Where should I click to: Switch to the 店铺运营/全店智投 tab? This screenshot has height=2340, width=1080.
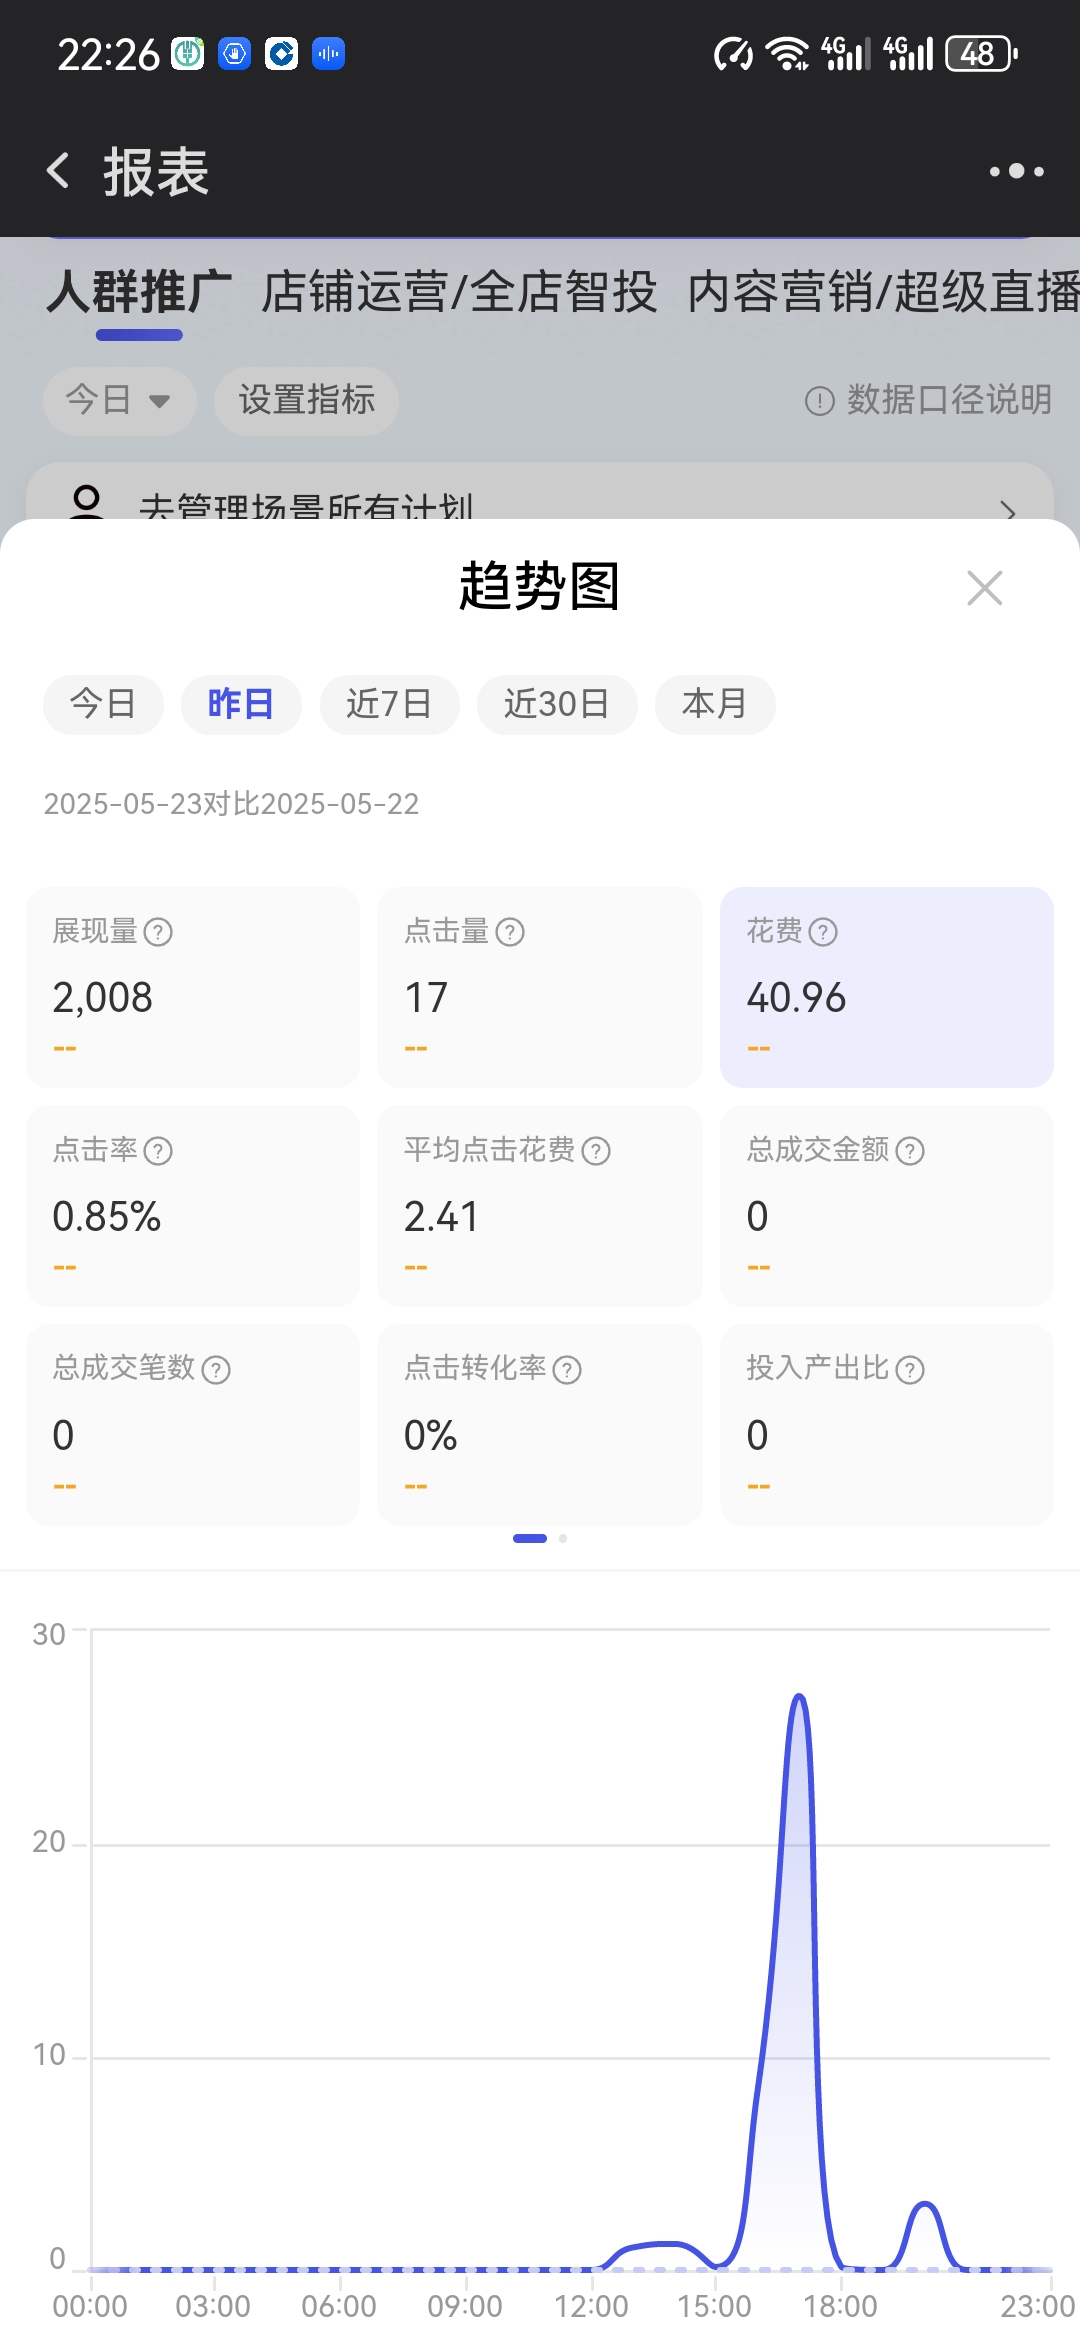pyautogui.click(x=458, y=293)
